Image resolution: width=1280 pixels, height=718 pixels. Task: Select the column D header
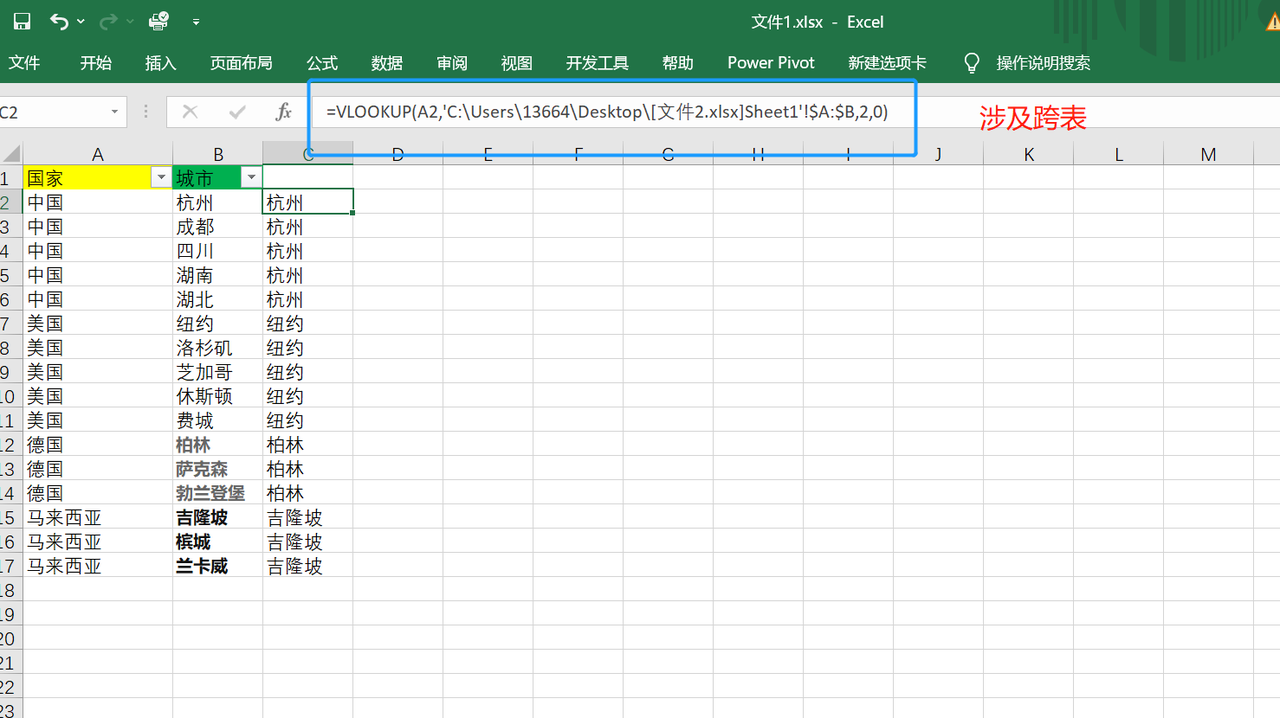[397, 154]
